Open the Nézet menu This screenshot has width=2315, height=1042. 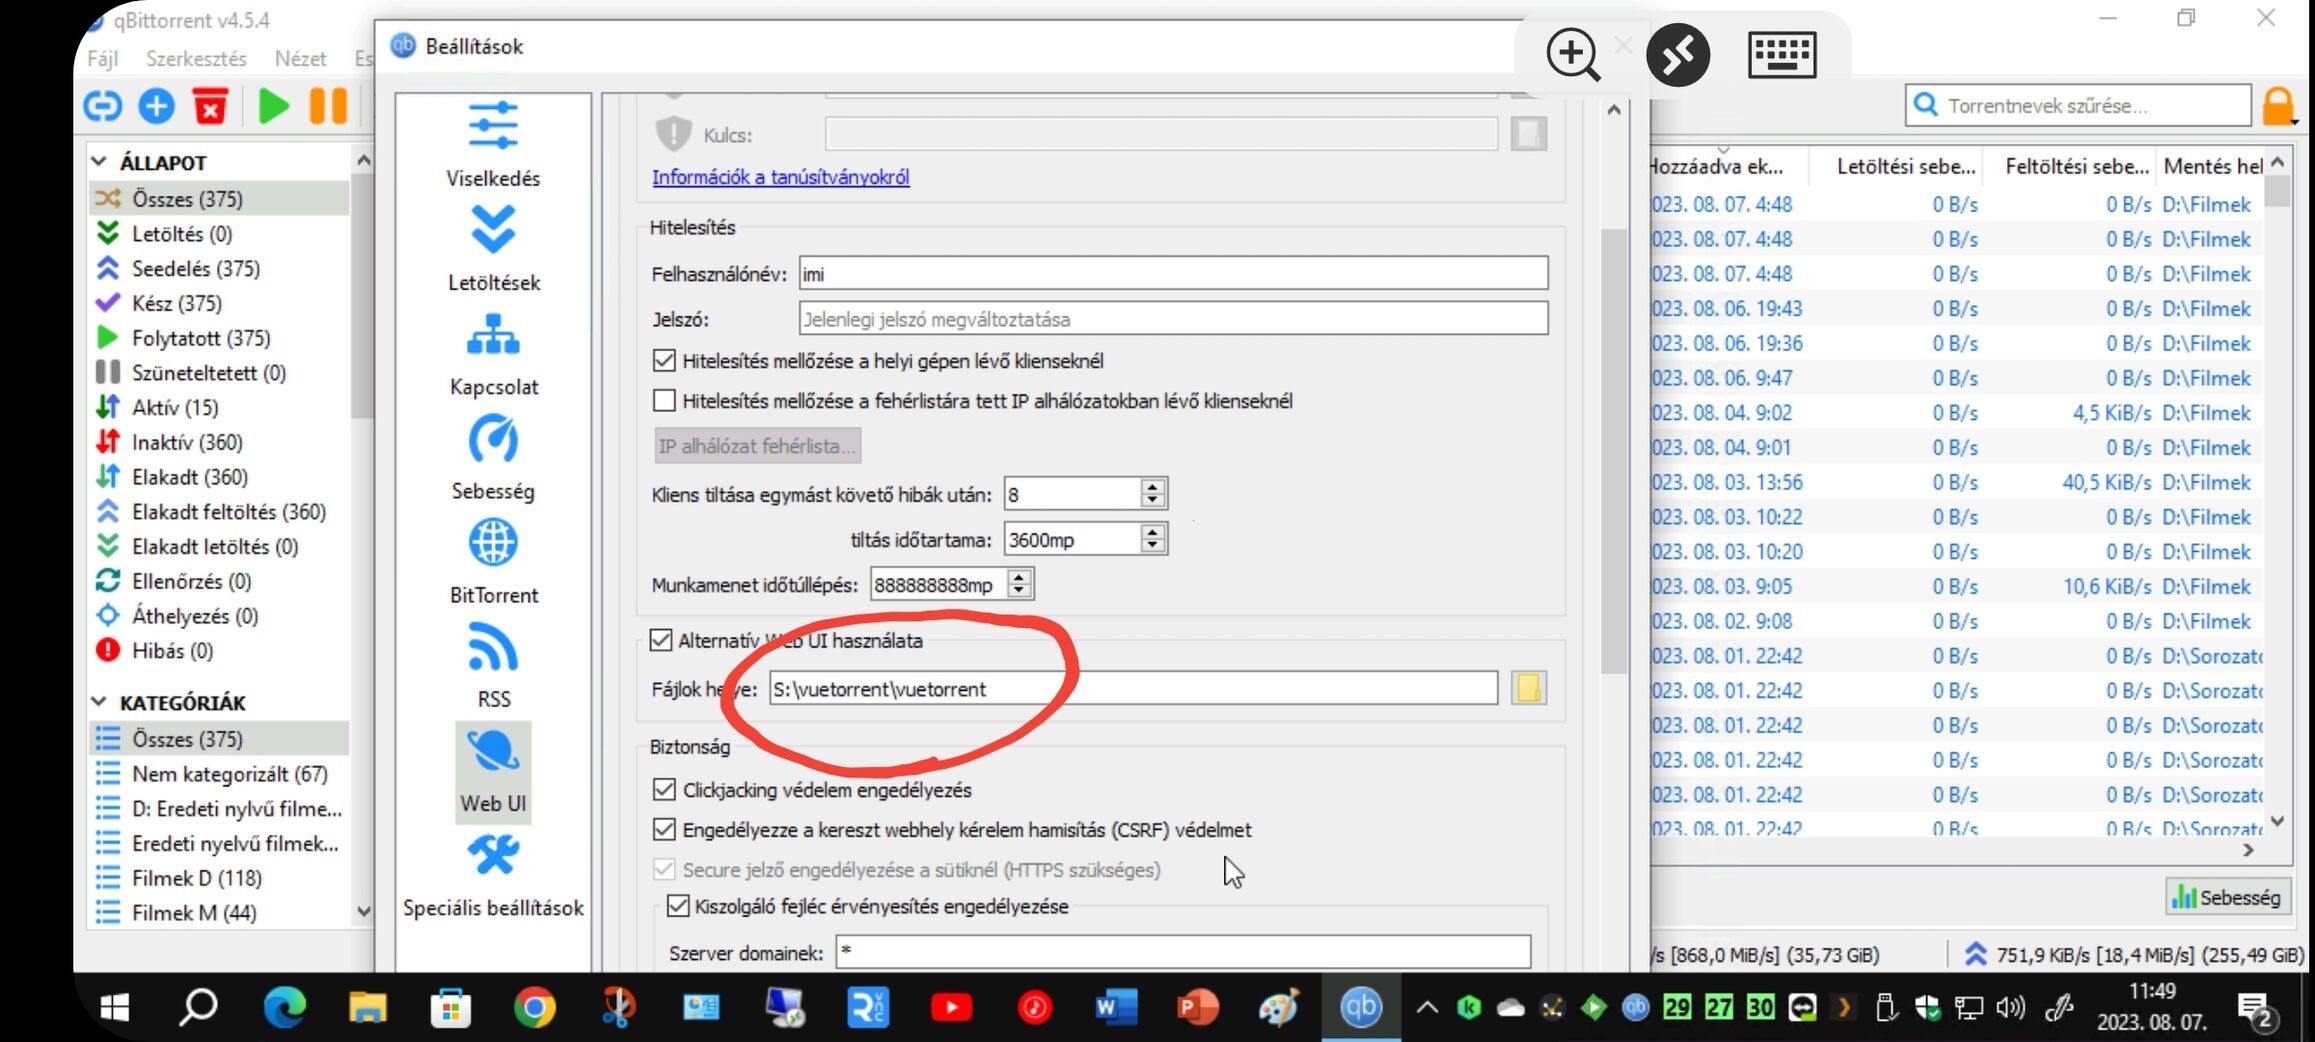pos(300,59)
